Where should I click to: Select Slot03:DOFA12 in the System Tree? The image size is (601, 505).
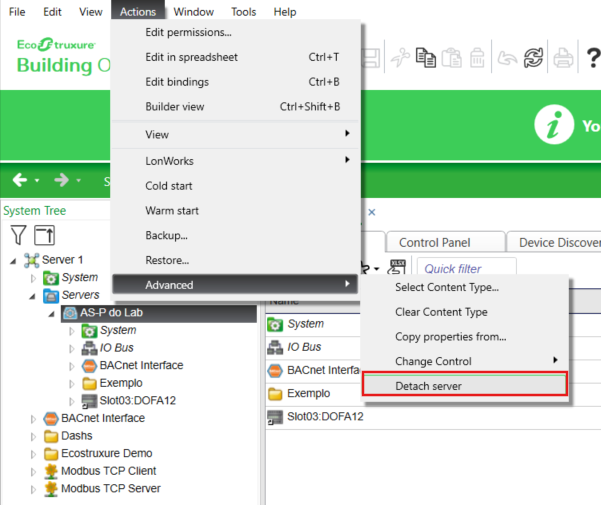(x=138, y=400)
